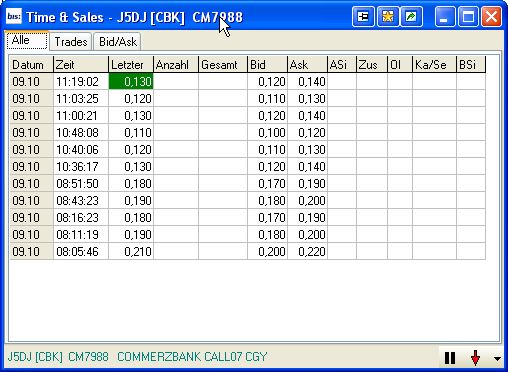This screenshot has height=372, width=508.
Task: Sort by the Datum column header
Action: tap(32, 65)
